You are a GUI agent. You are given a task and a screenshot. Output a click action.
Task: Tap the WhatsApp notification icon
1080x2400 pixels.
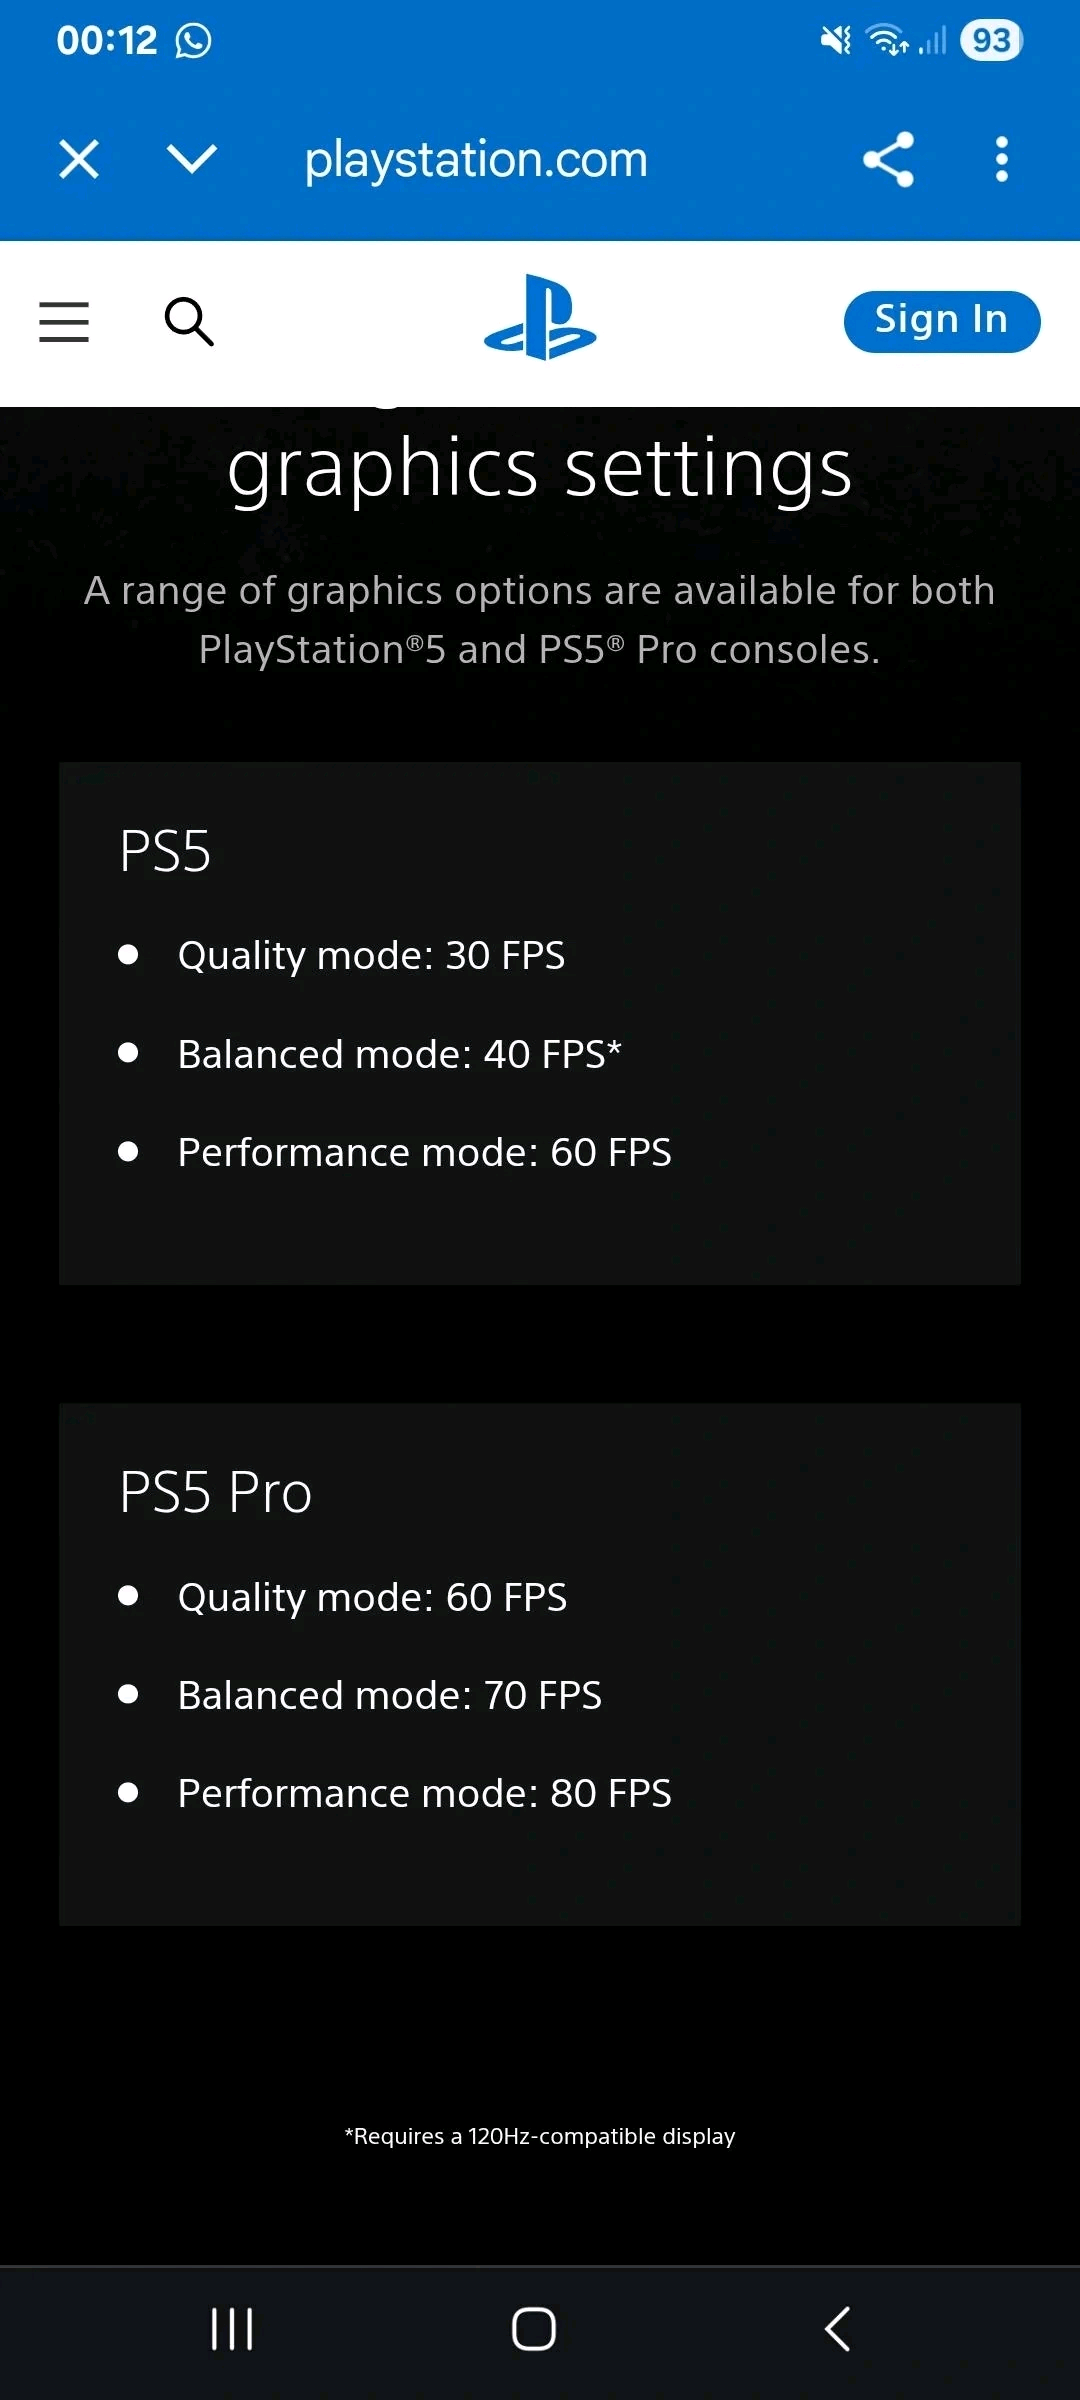[x=194, y=41]
